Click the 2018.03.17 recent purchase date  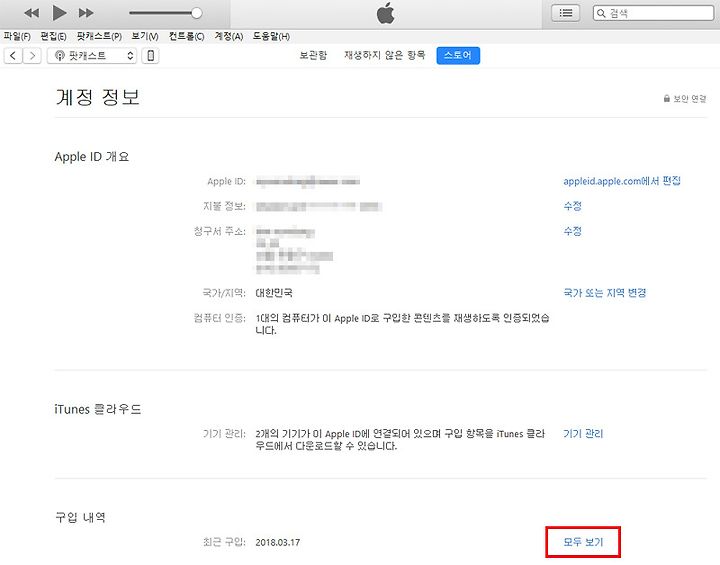278,542
